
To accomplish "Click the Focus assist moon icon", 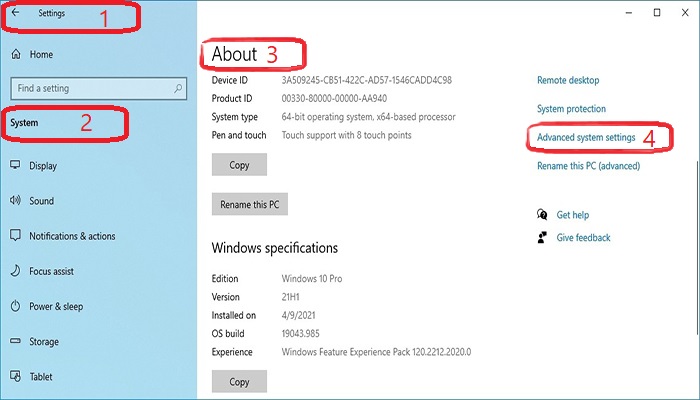I will (15, 271).
